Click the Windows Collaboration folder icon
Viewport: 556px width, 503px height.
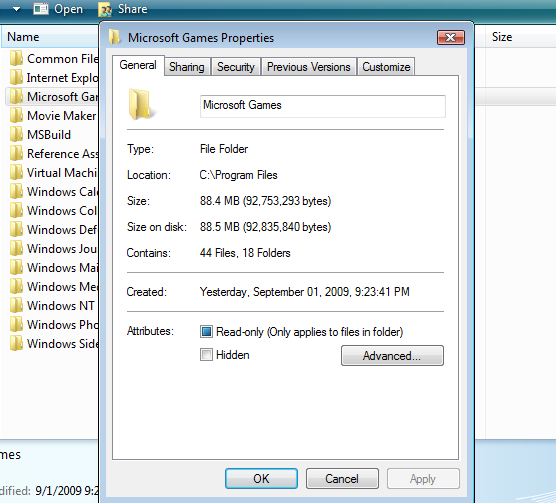click(16, 211)
